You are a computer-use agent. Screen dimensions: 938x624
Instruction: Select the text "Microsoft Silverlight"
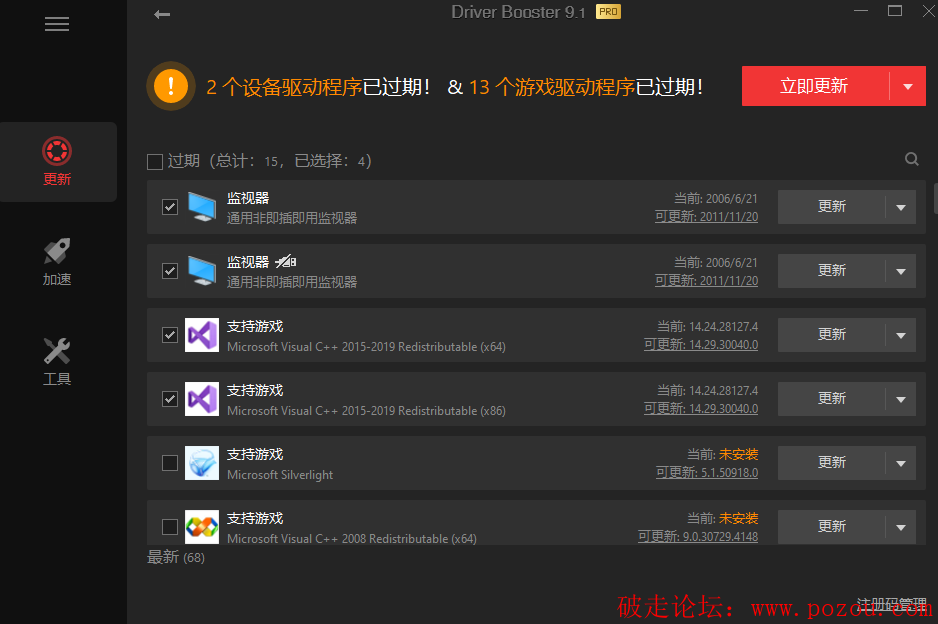click(x=280, y=475)
